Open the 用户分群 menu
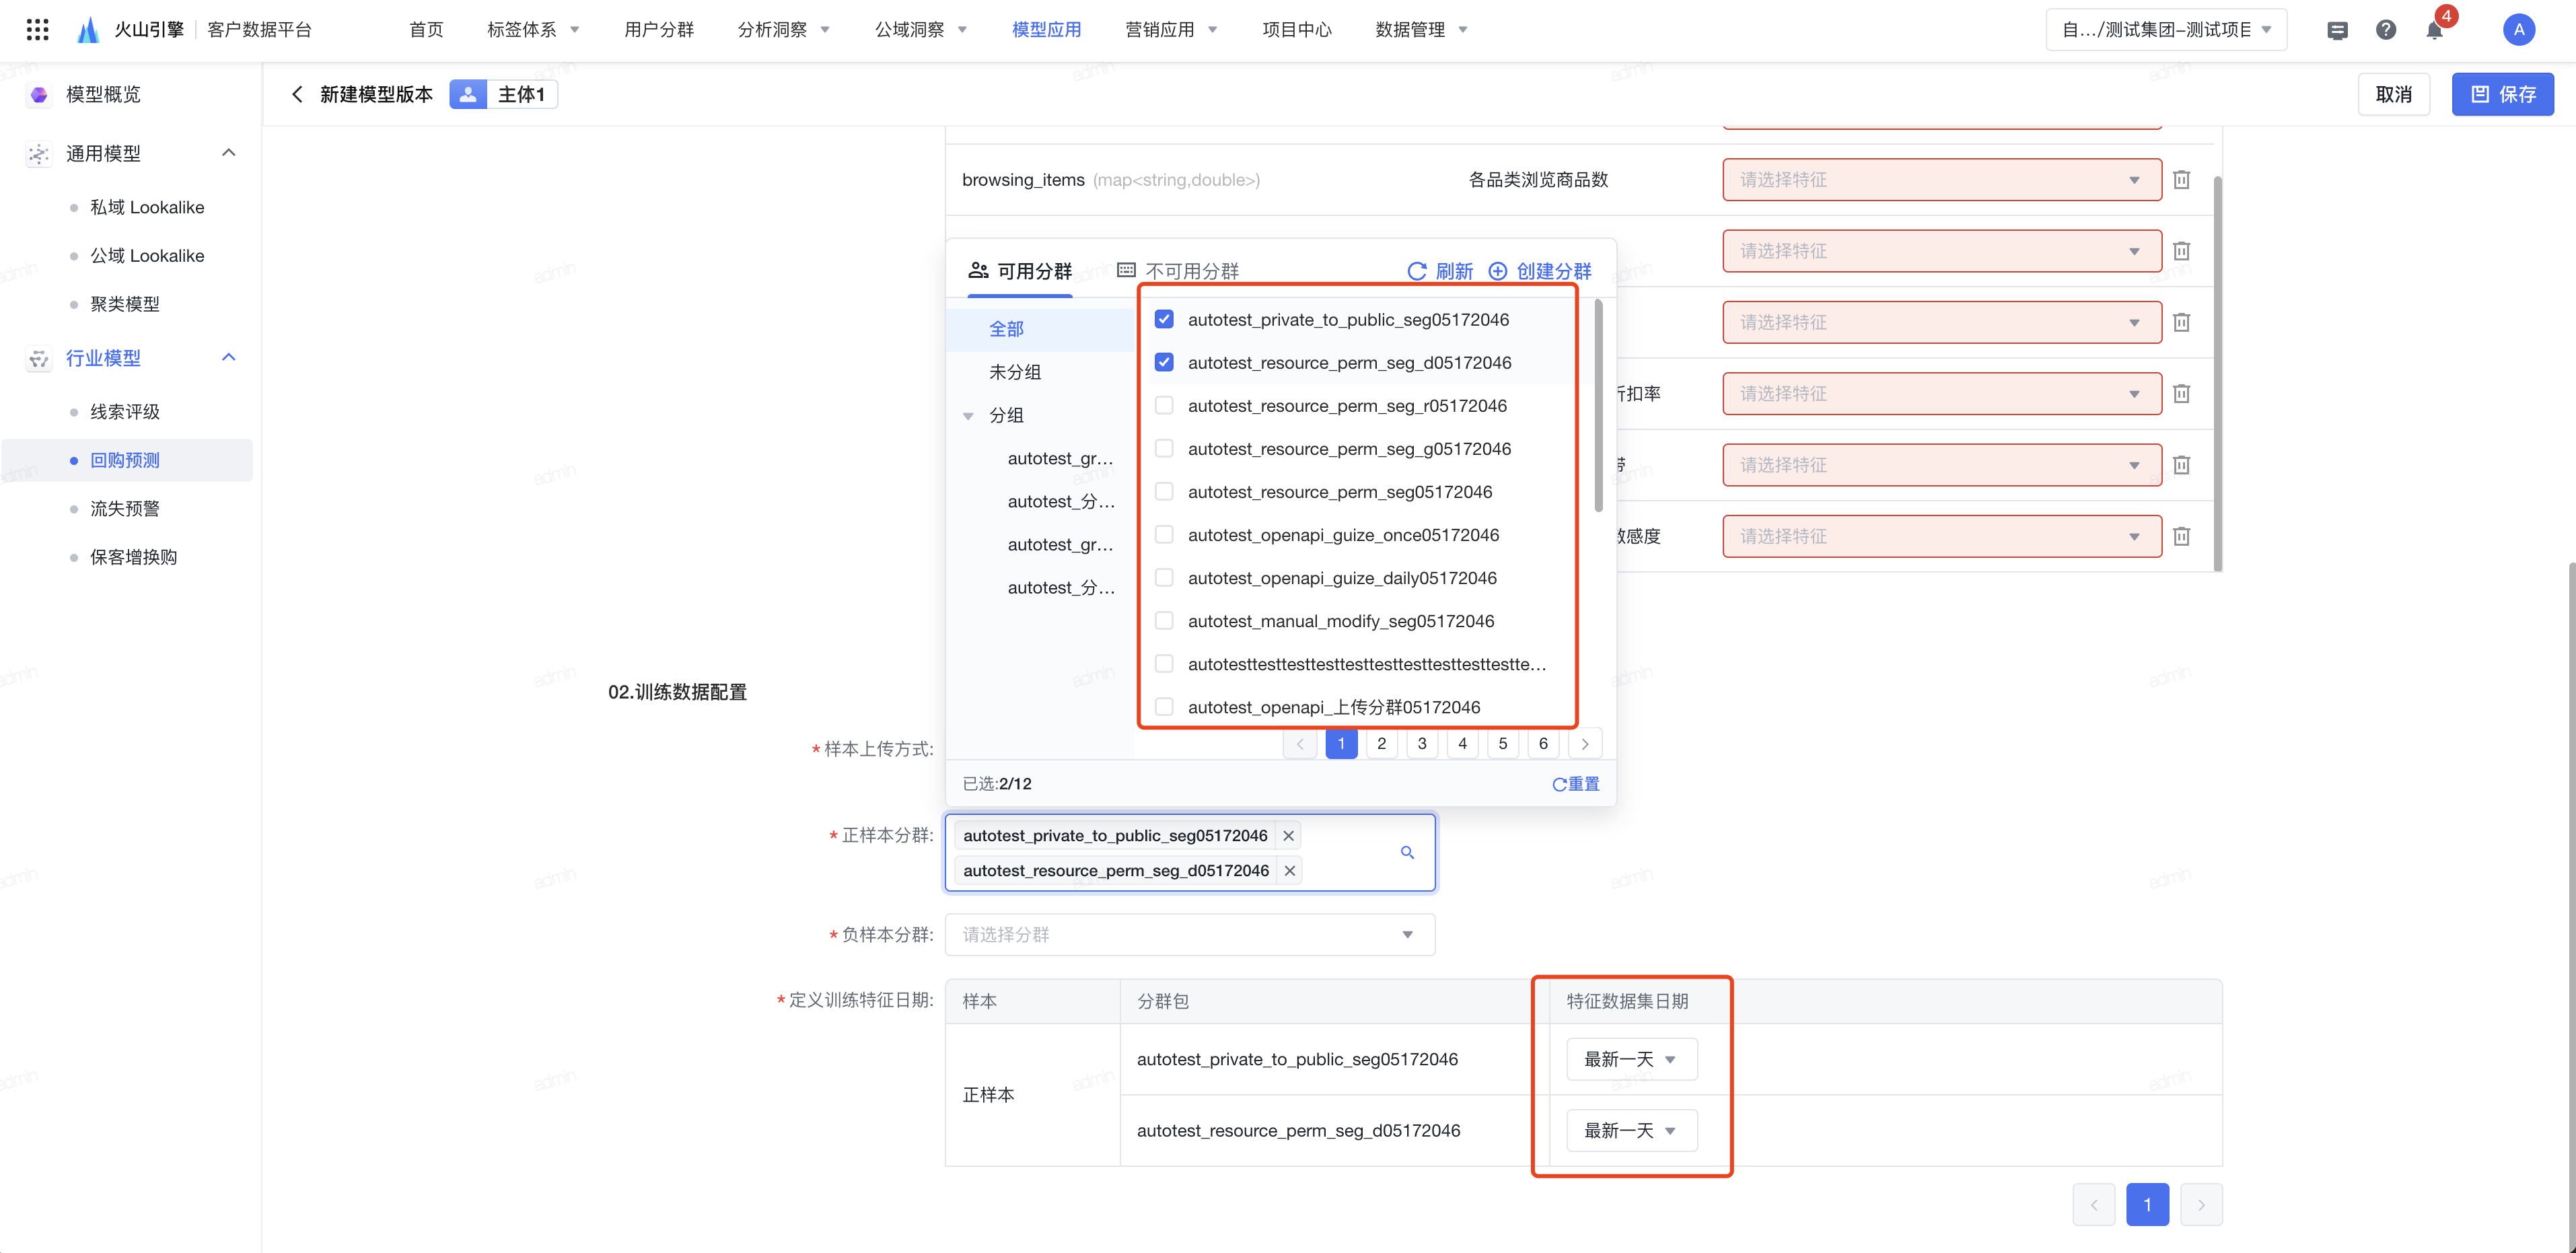 659,30
